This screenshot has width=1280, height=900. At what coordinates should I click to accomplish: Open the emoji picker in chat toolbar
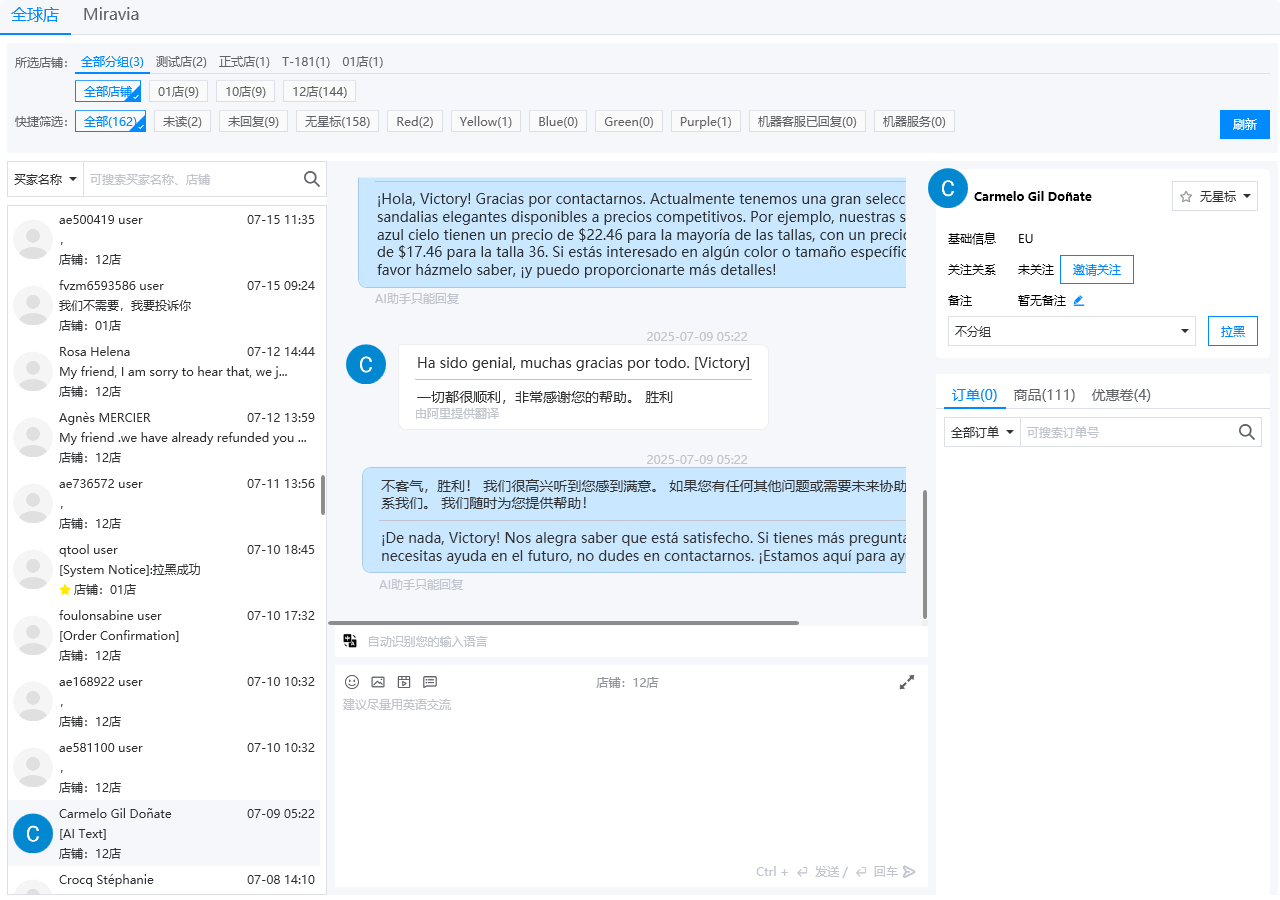(352, 682)
